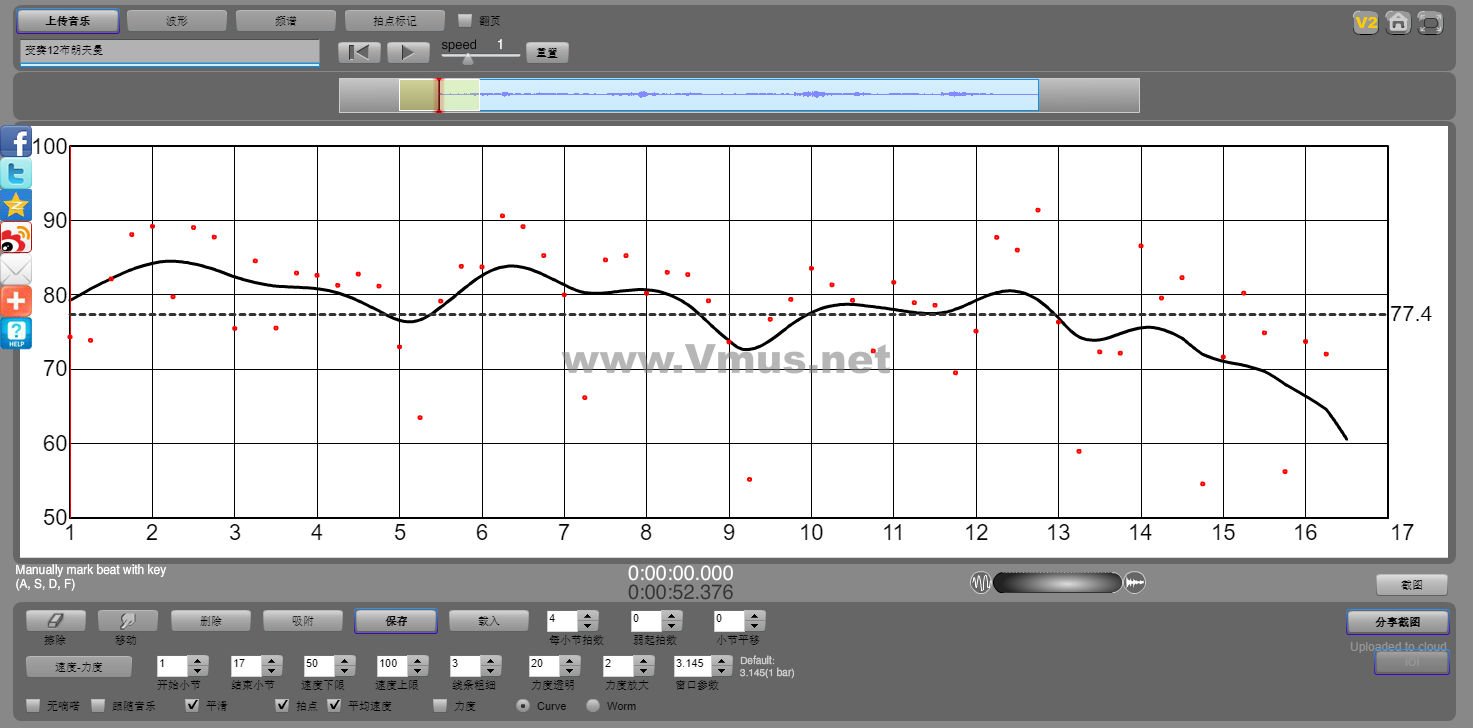
Task: Enable the 翻页 page-turn checkbox
Action: (465, 20)
